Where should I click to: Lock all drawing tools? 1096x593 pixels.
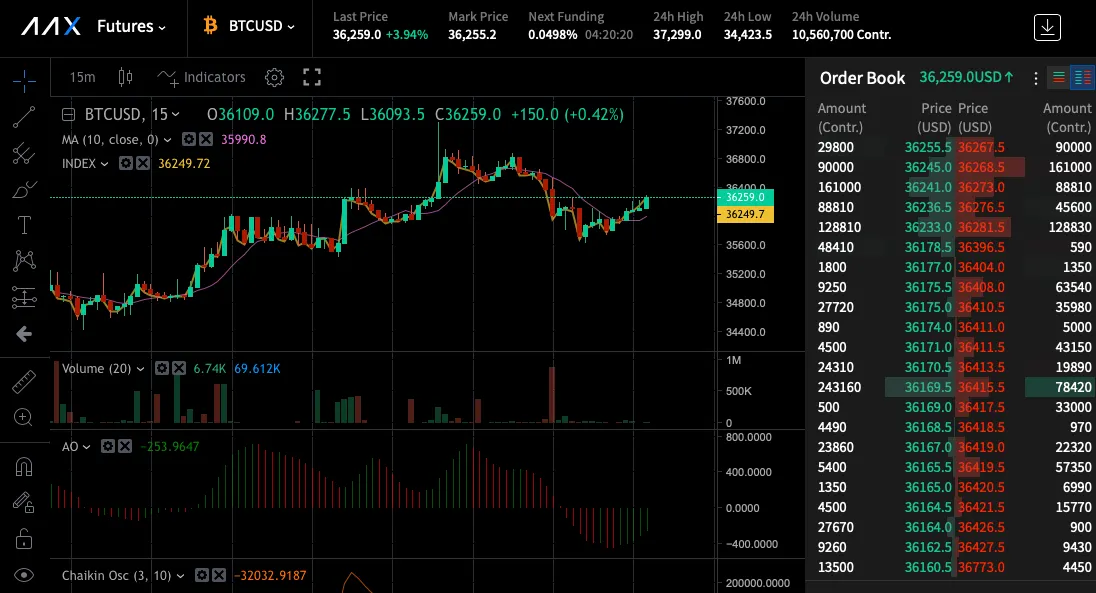pyautogui.click(x=24, y=539)
